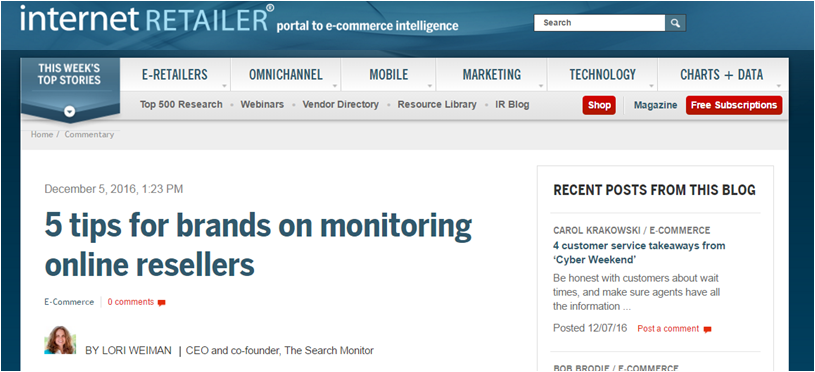Click the Free Subscriptions button
Image resolution: width=815 pixels, height=372 pixels.
click(733, 105)
